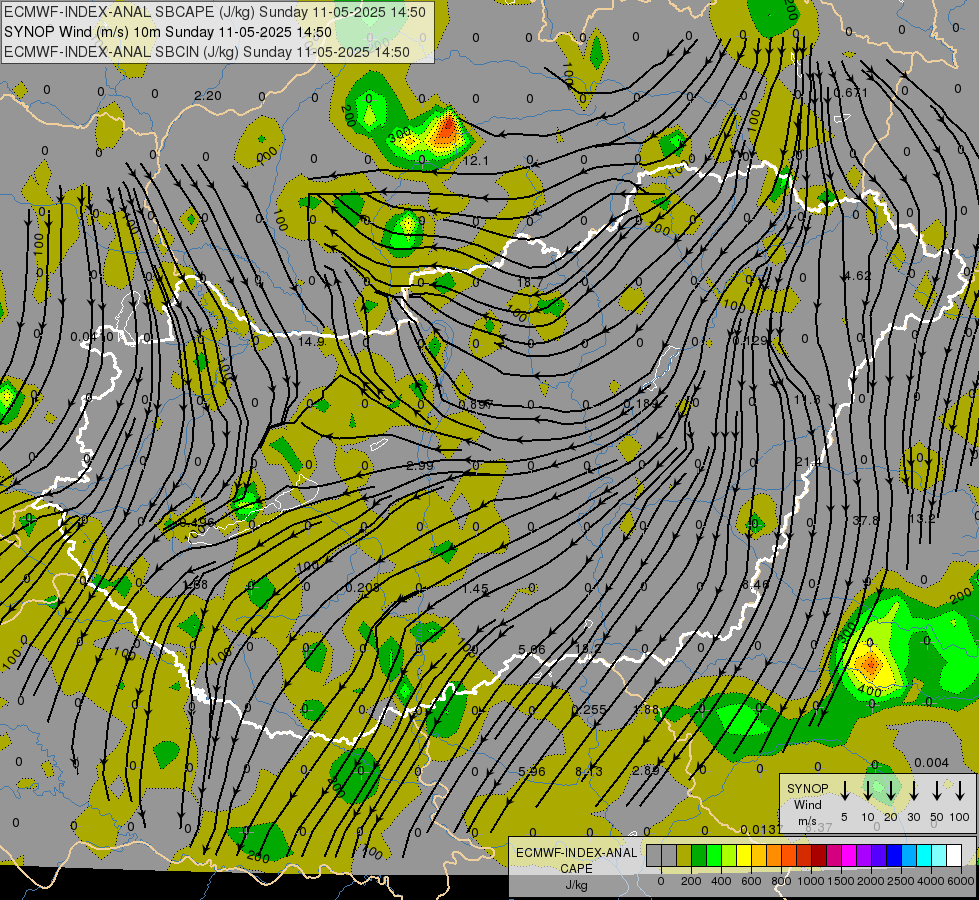Click the 12.1 value near the red hotspot
Viewport: 979px width, 900px height.
(x=476, y=161)
